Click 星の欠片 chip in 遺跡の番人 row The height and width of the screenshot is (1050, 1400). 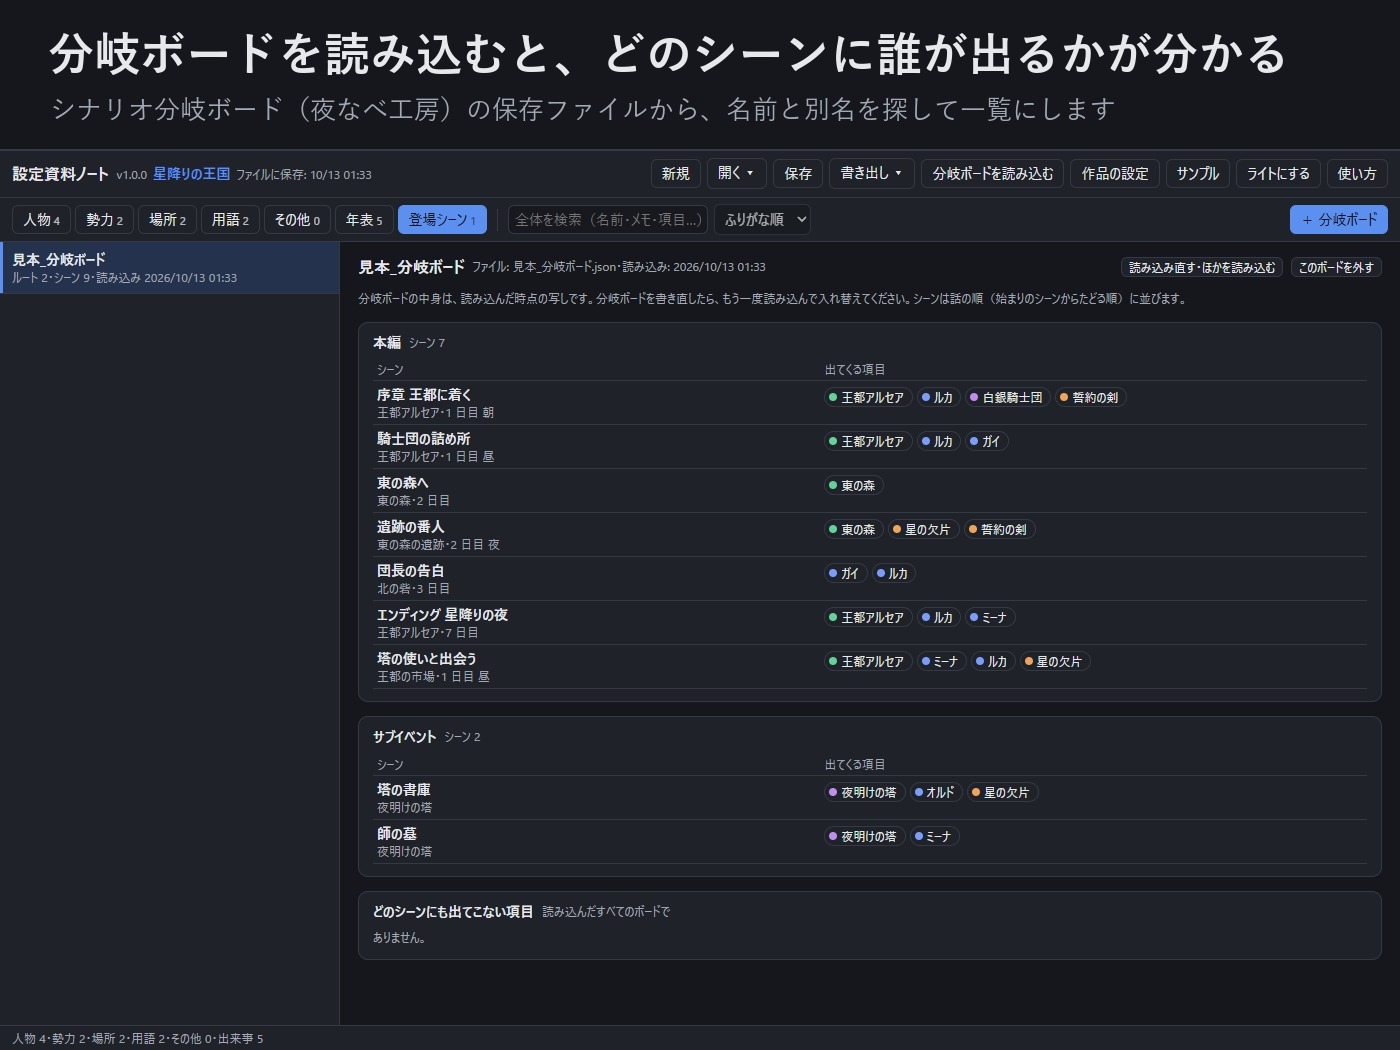coord(922,530)
